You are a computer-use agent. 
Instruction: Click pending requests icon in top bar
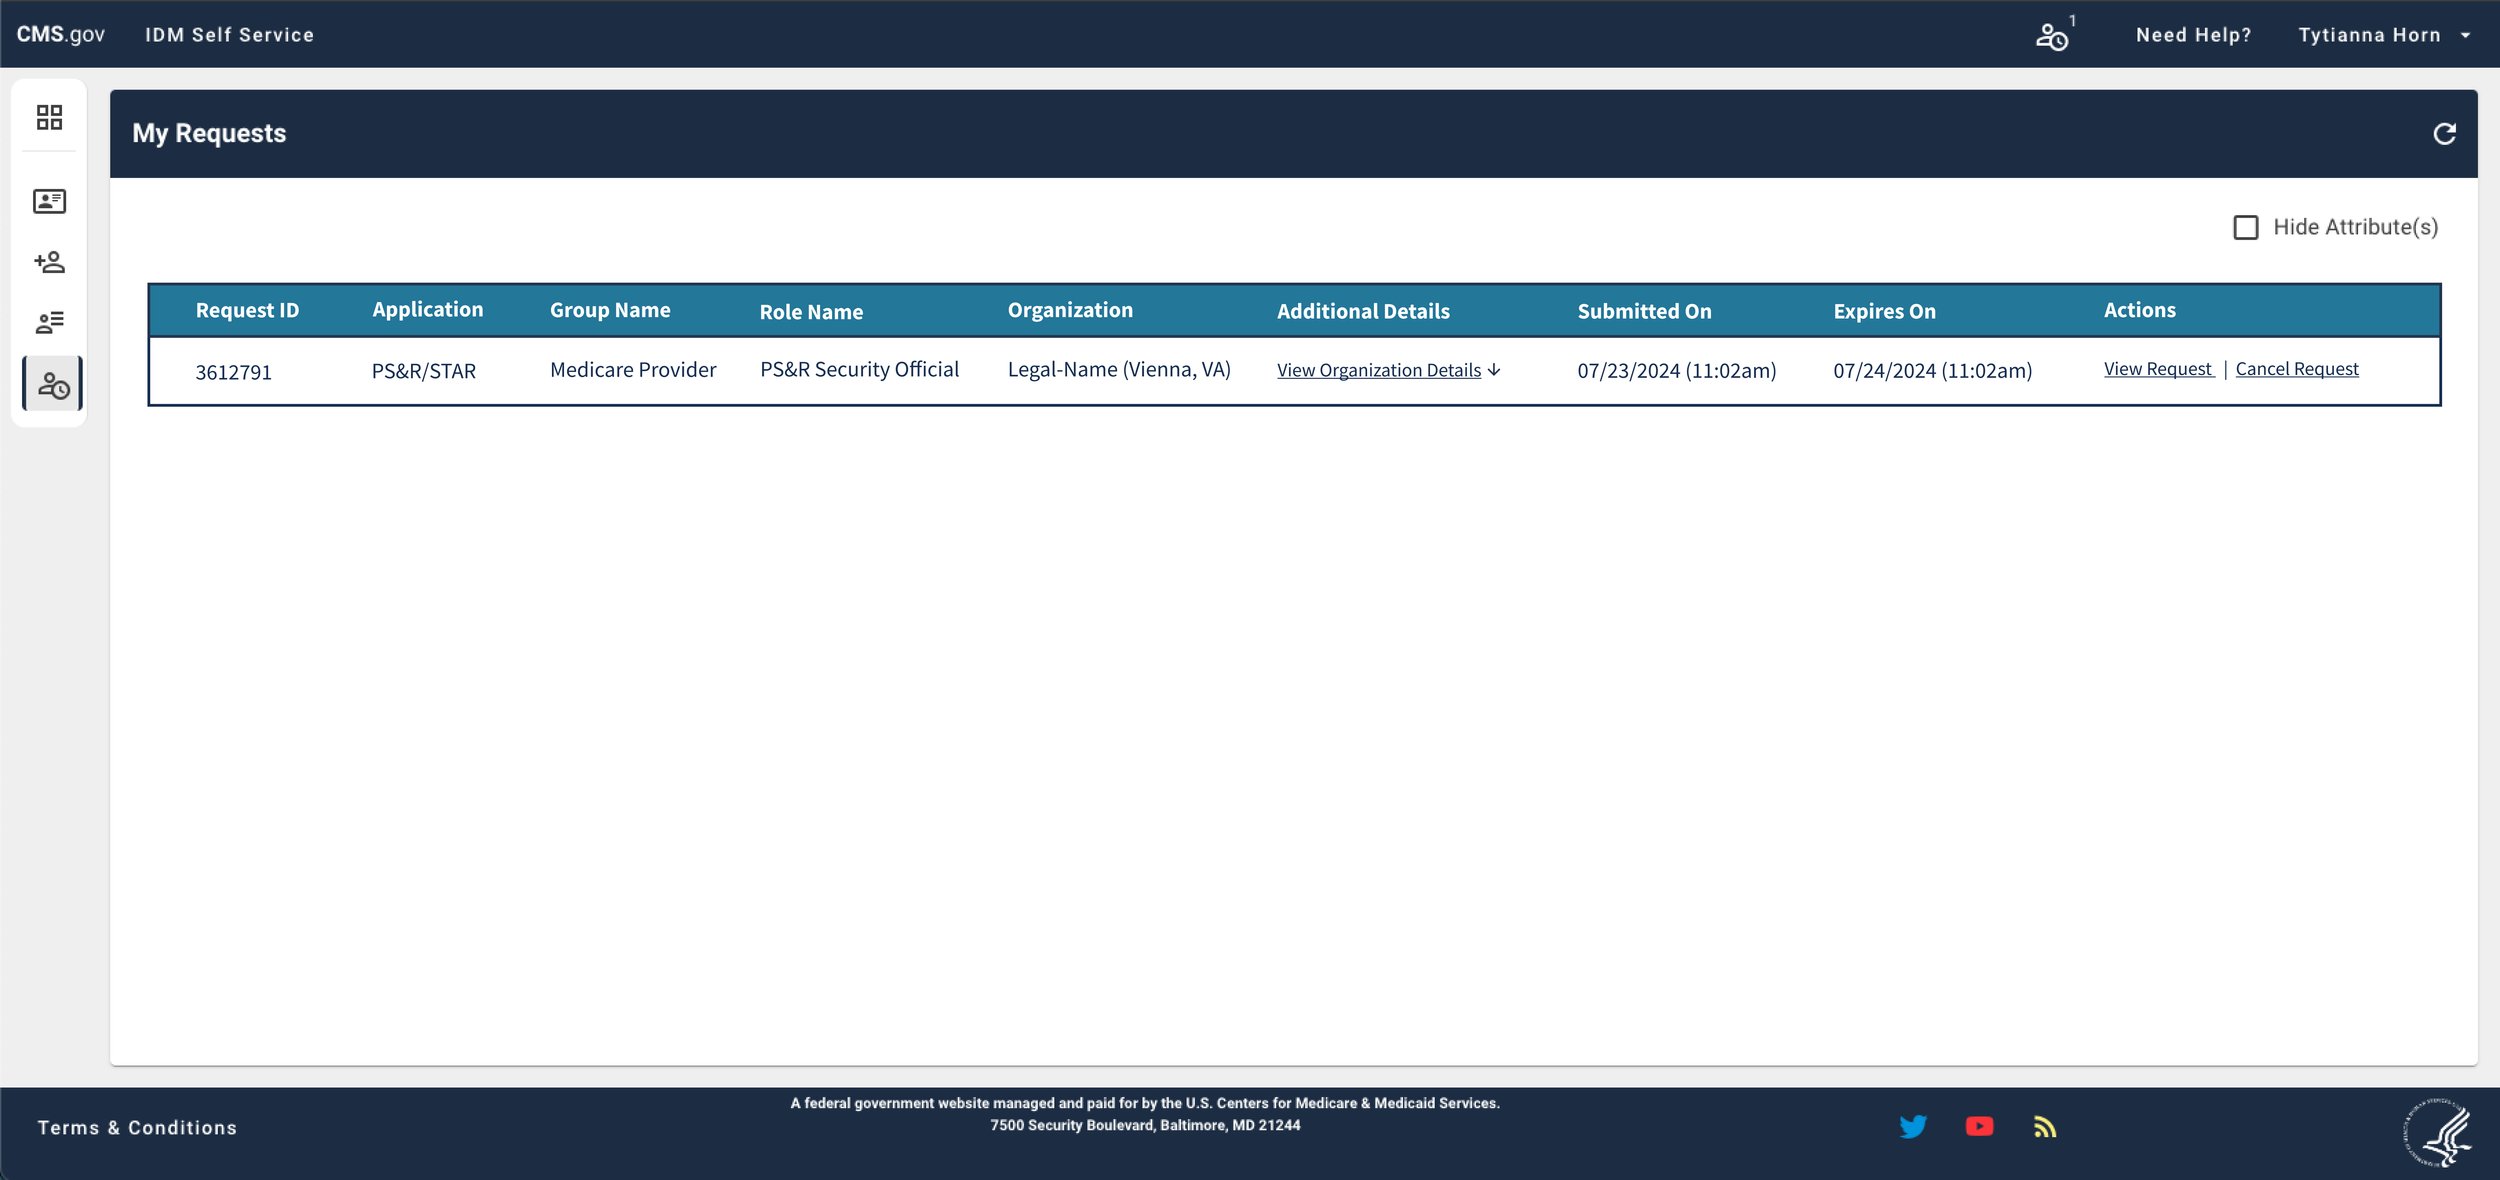click(2051, 36)
